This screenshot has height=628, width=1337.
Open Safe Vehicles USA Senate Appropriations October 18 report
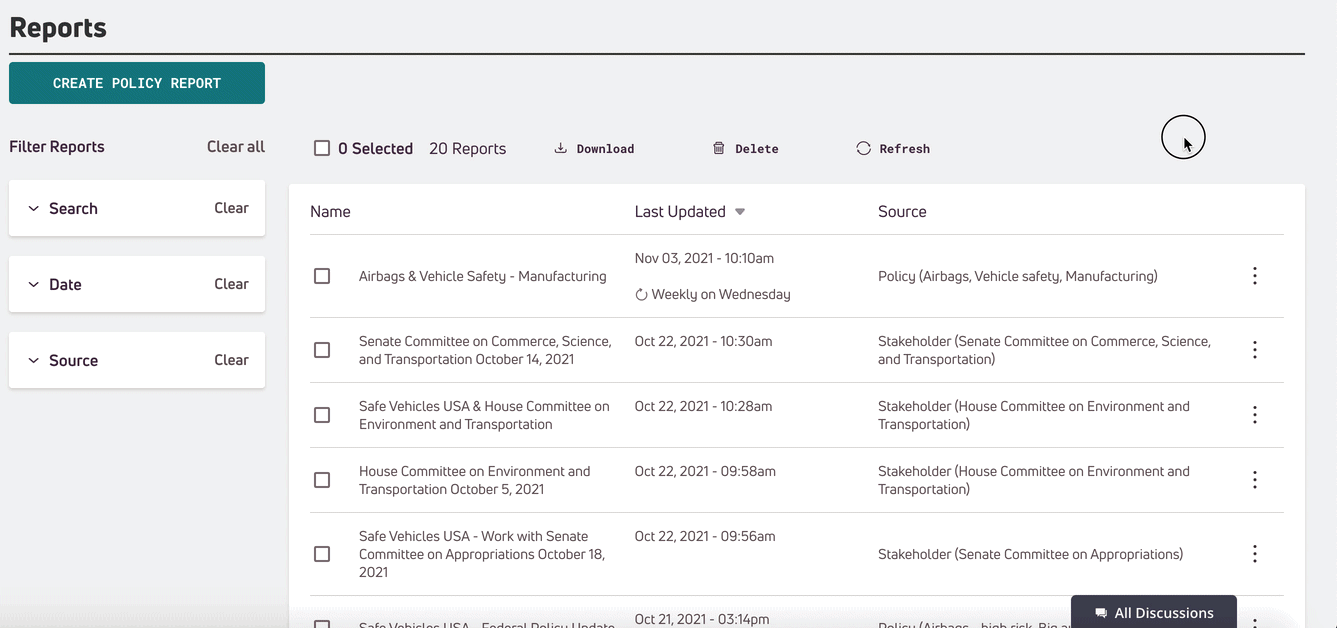(482, 554)
